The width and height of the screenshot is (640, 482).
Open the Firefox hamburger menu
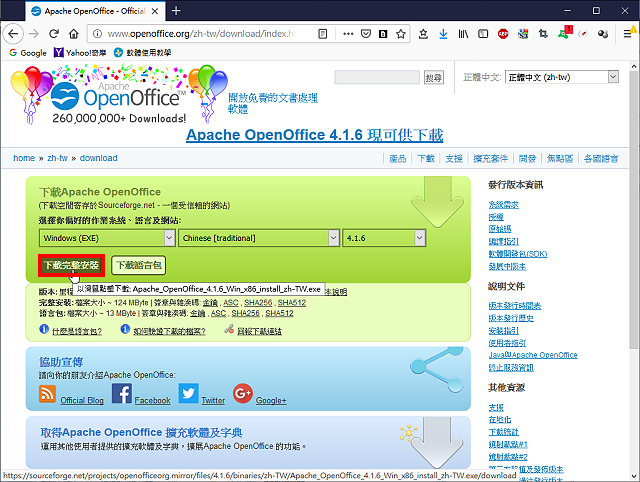(x=628, y=34)
